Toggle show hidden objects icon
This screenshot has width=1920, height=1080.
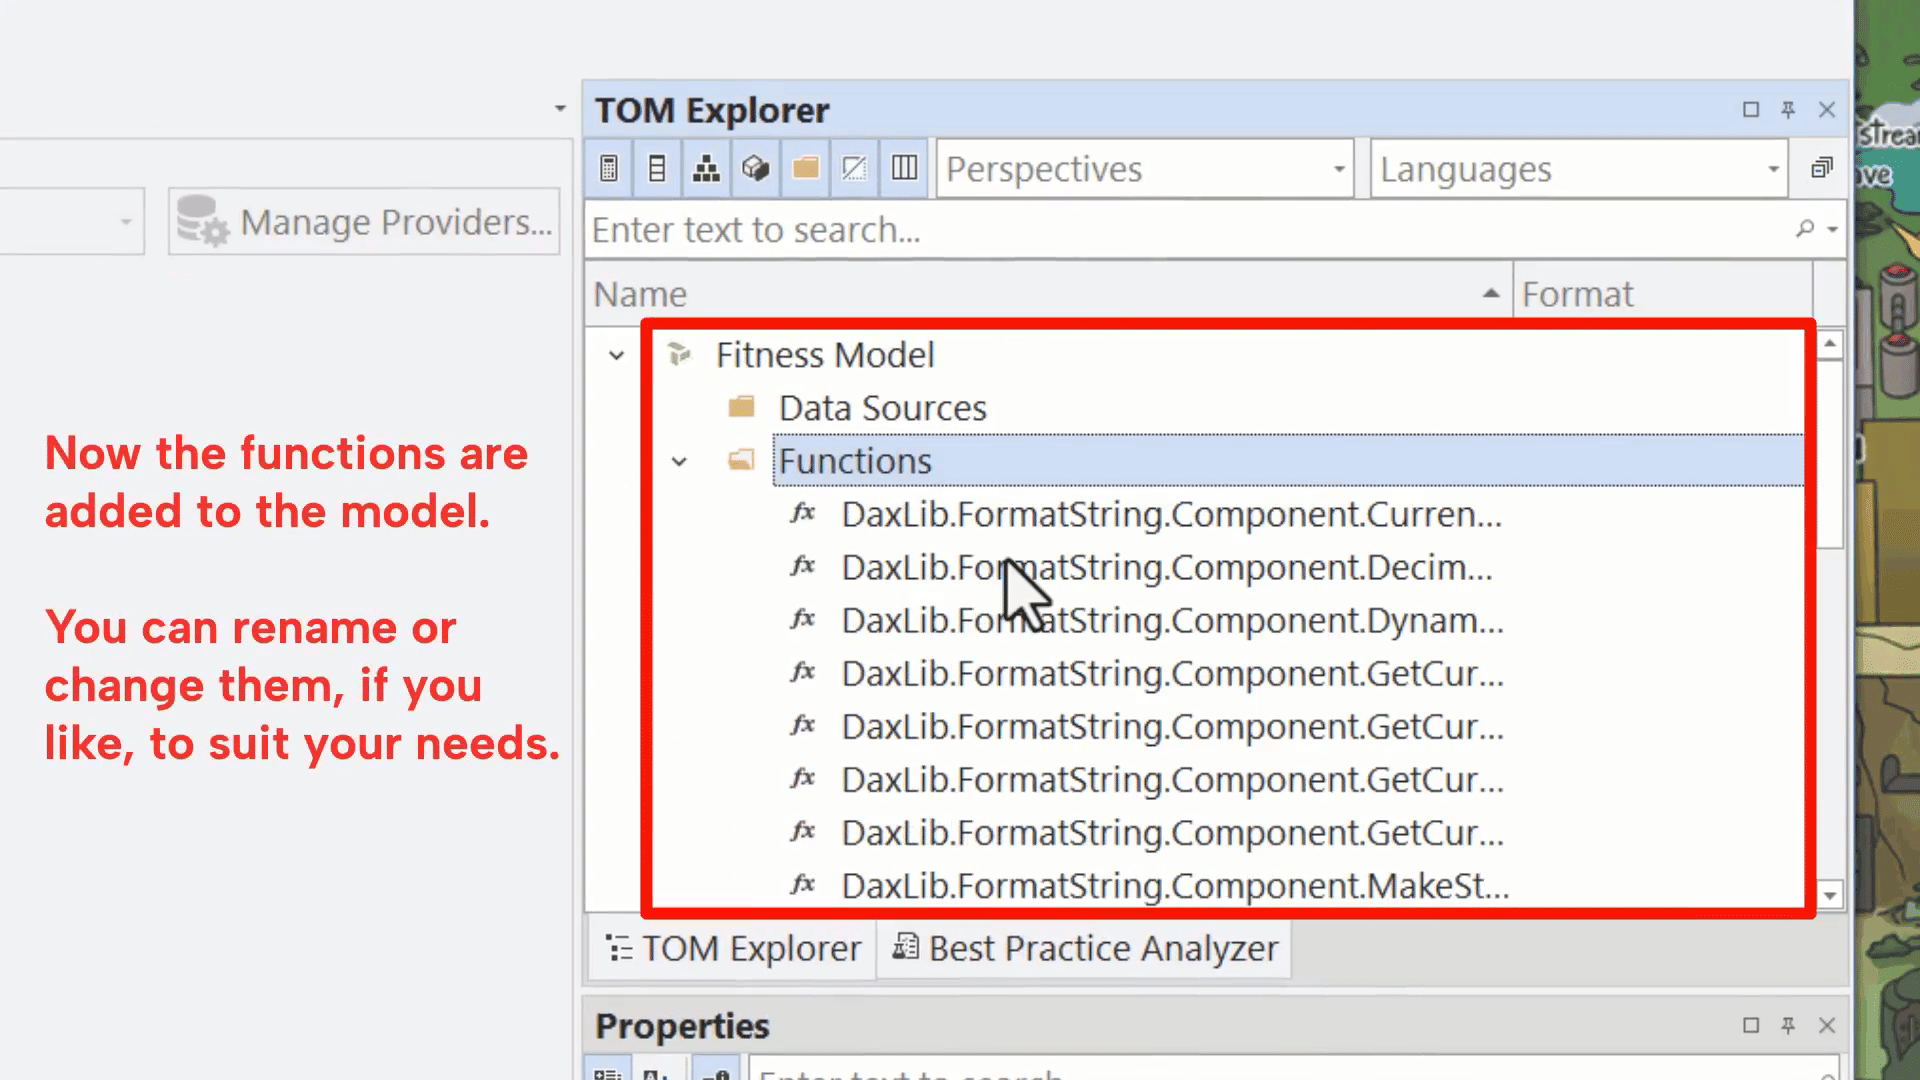point(854,168)
